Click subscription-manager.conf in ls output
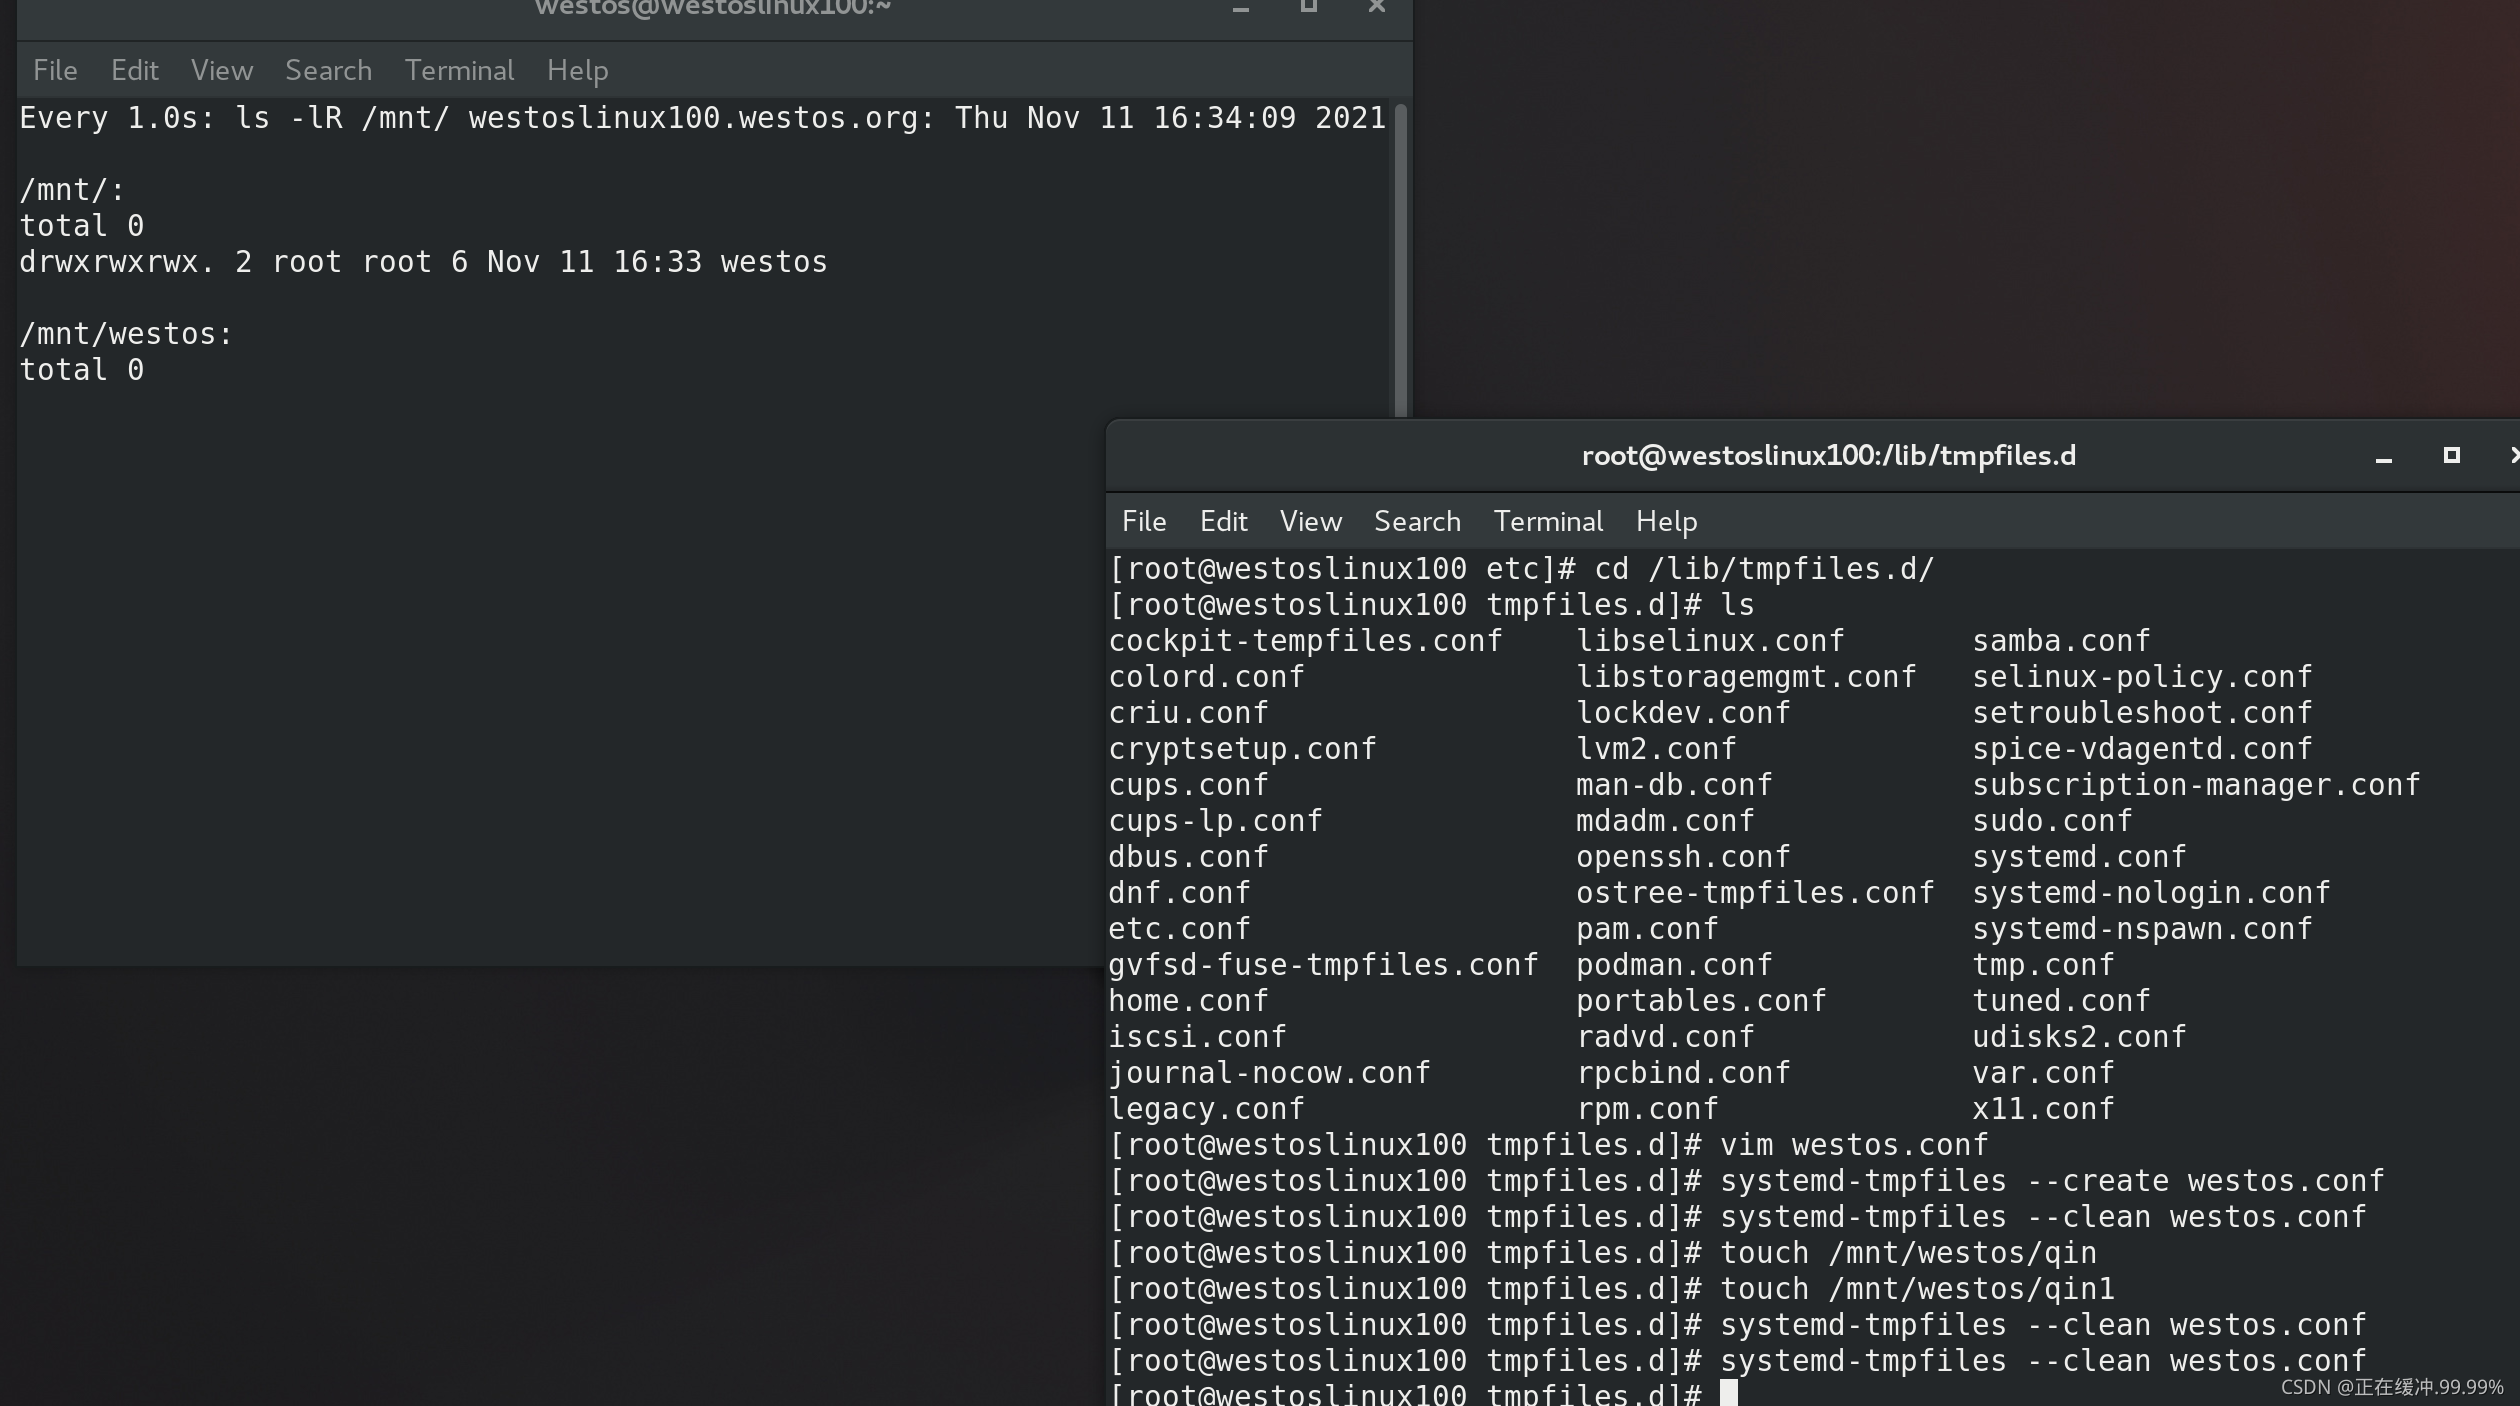Image resolution: width=2520 pixels, height=1406 pixels. tap(2196, 785)
